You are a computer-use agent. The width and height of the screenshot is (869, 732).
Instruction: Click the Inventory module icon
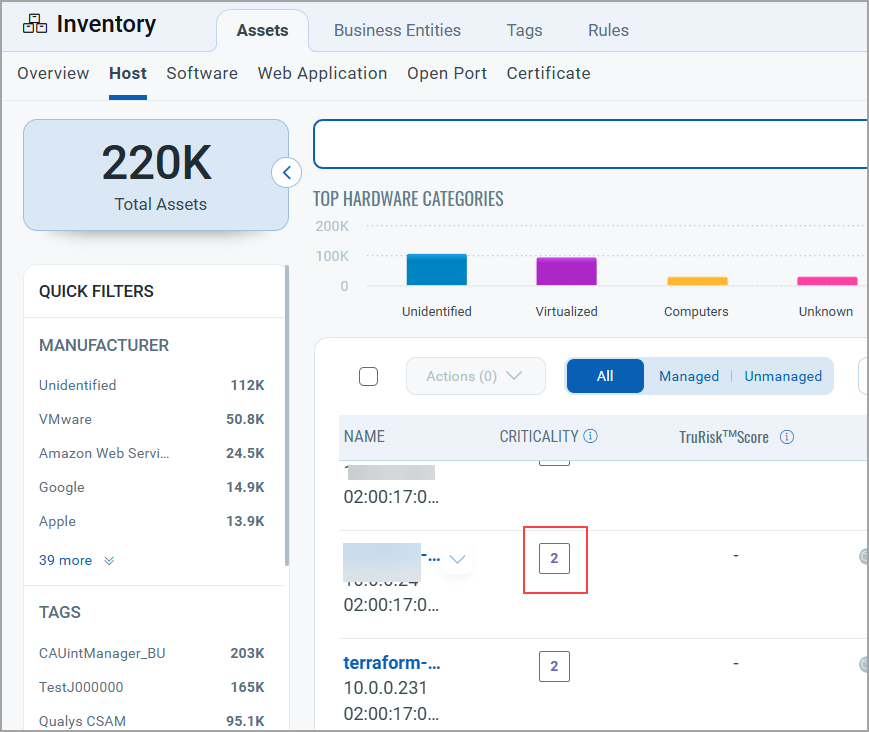34,24
